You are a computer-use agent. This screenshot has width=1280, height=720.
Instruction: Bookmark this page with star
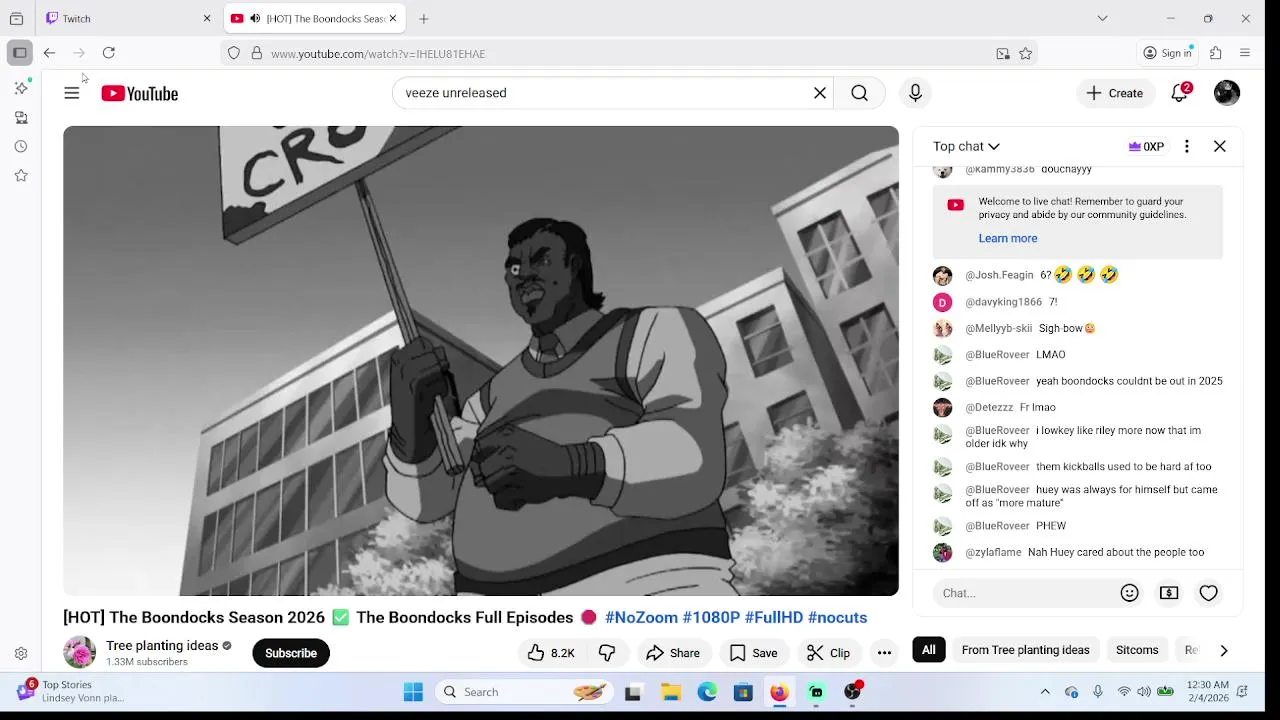(x=1026, y=54)
